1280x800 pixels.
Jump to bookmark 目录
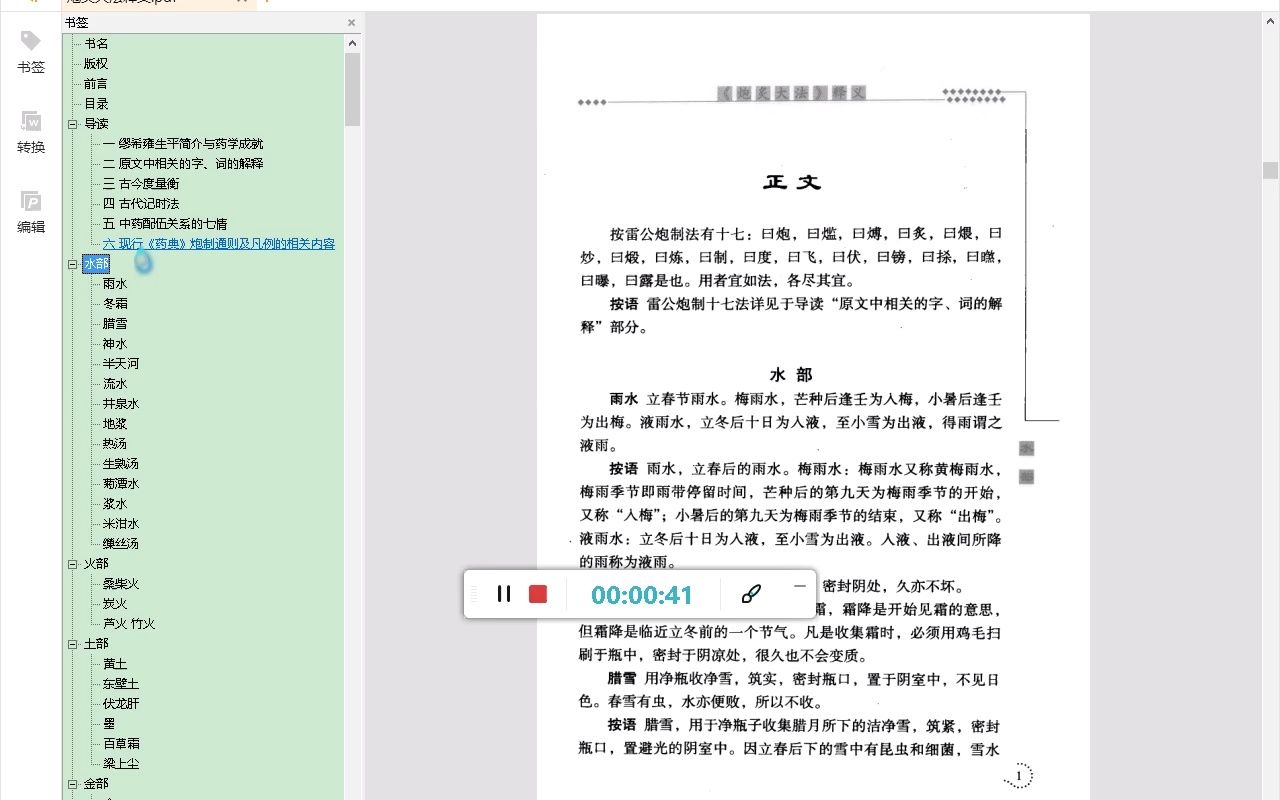pyautogui.click(x=96, y=103)
